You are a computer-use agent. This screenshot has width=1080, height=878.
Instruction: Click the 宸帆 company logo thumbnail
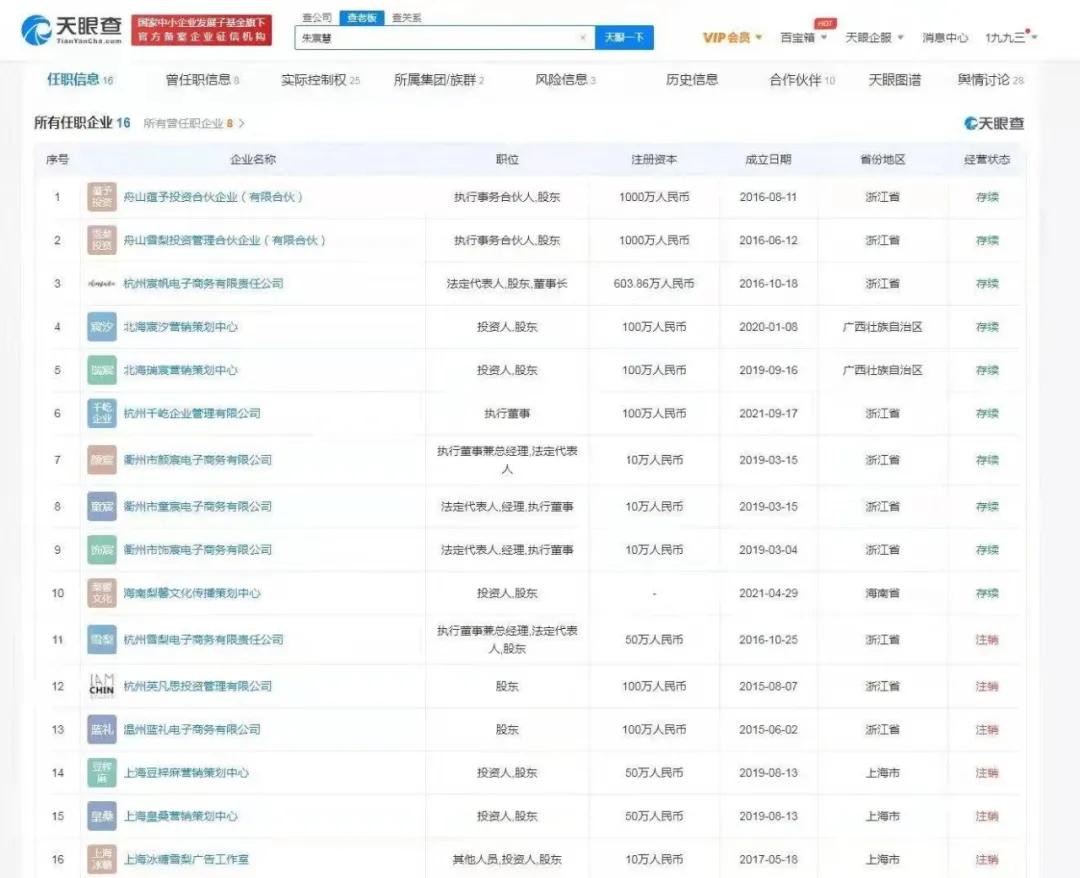(101, 283)
